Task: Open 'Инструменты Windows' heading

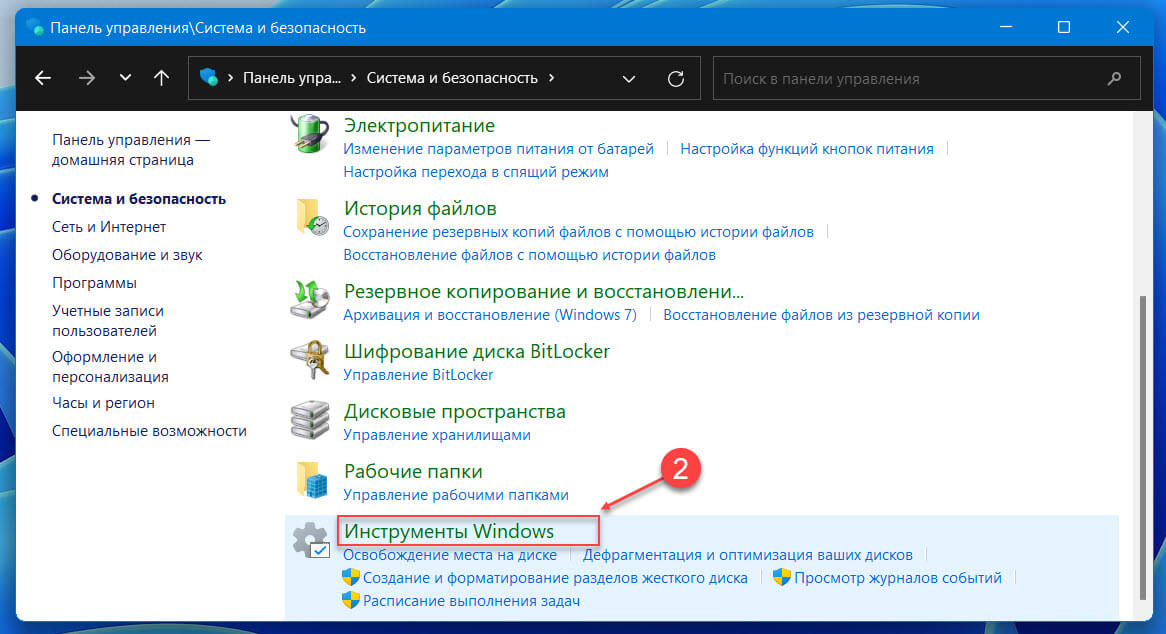Action: 448,531
